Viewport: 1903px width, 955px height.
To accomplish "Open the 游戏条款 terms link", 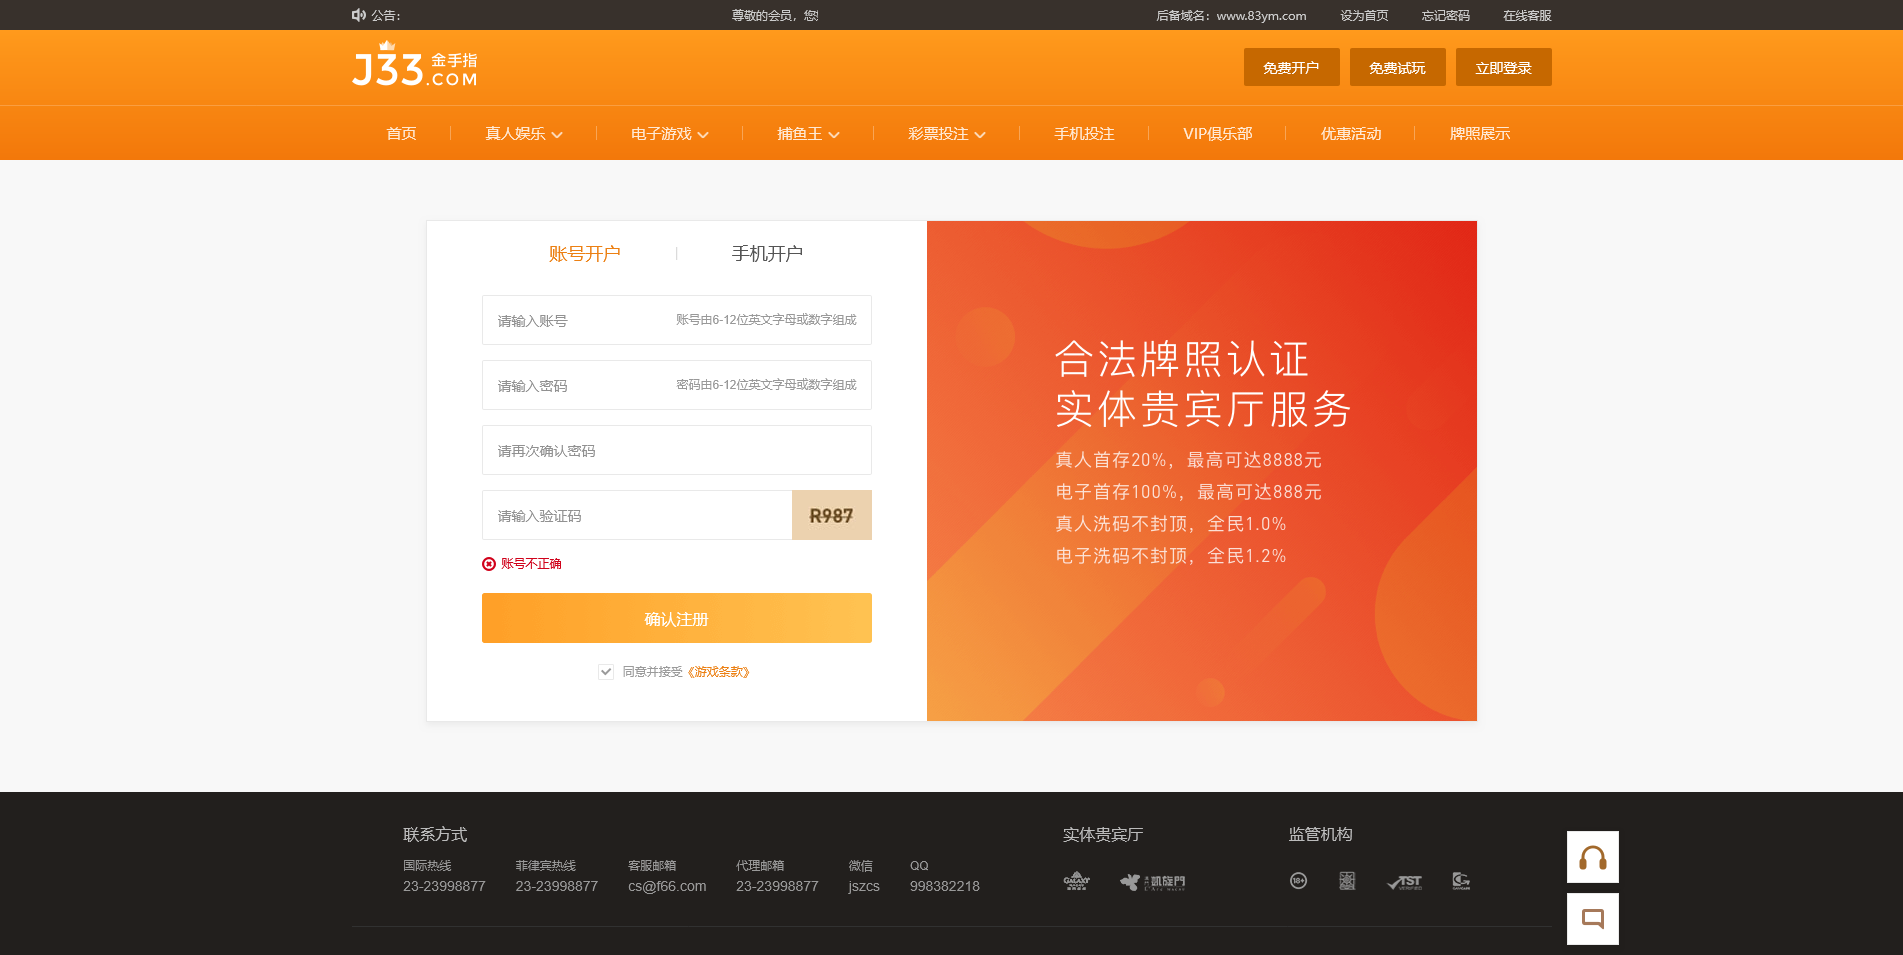I will coord(718,672).
